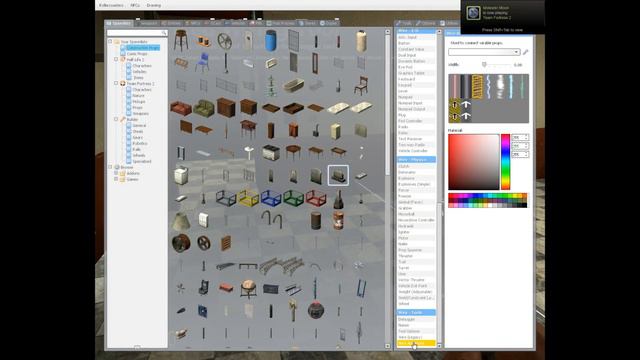Spawn the tall beige propane tank prop
640x360 pixels.
[360, 41]
